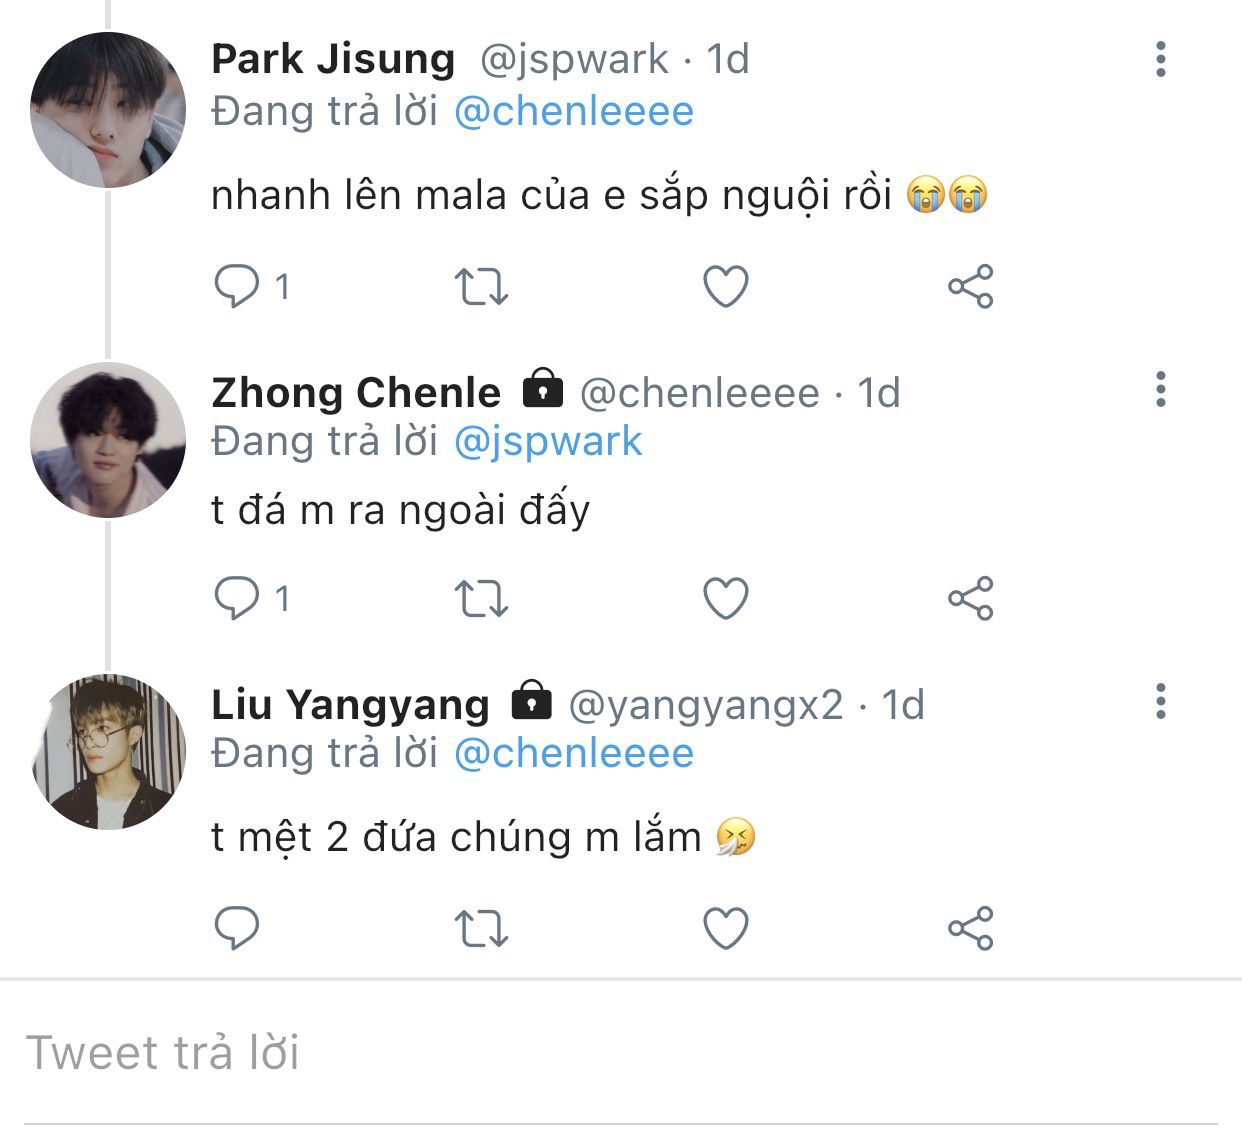Retweet Zhong Chenle's reply
The height and width of the screenshot is (1136, 1242).
[x=481, y=599]
